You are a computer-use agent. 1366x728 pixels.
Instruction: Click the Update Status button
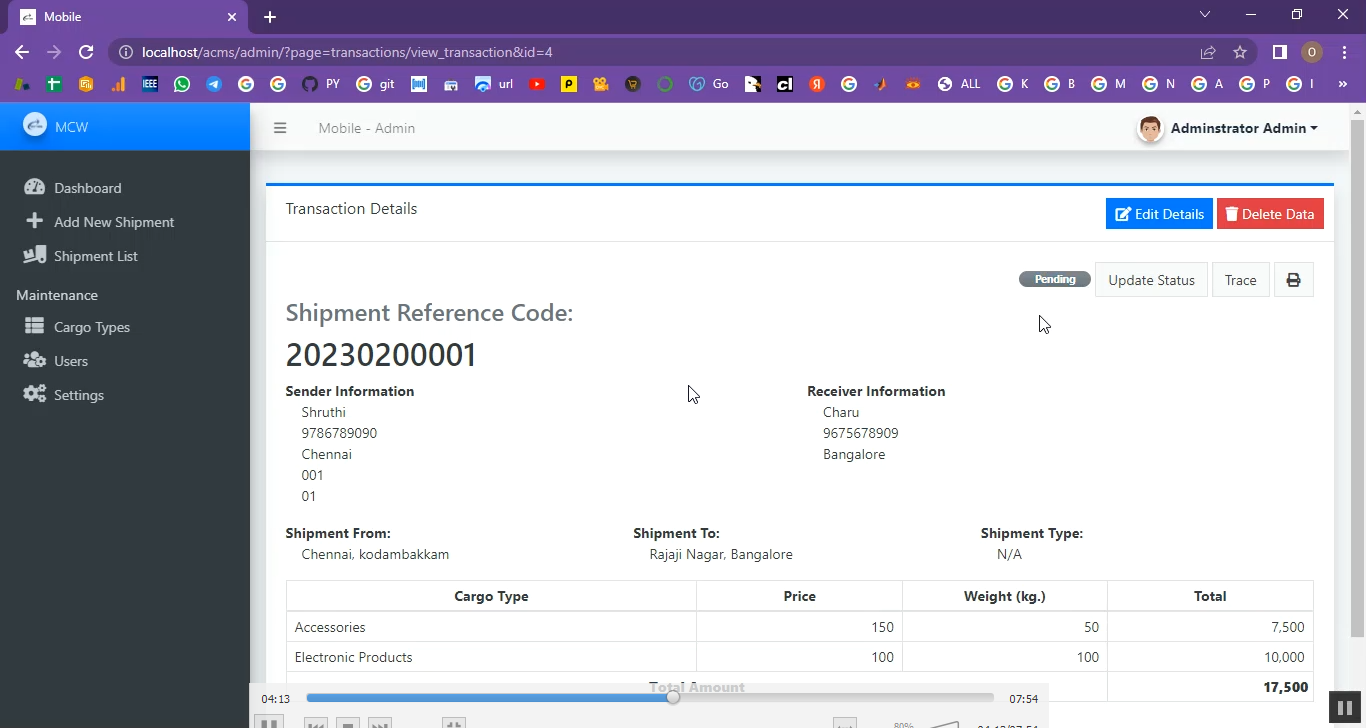[1151, 280]
